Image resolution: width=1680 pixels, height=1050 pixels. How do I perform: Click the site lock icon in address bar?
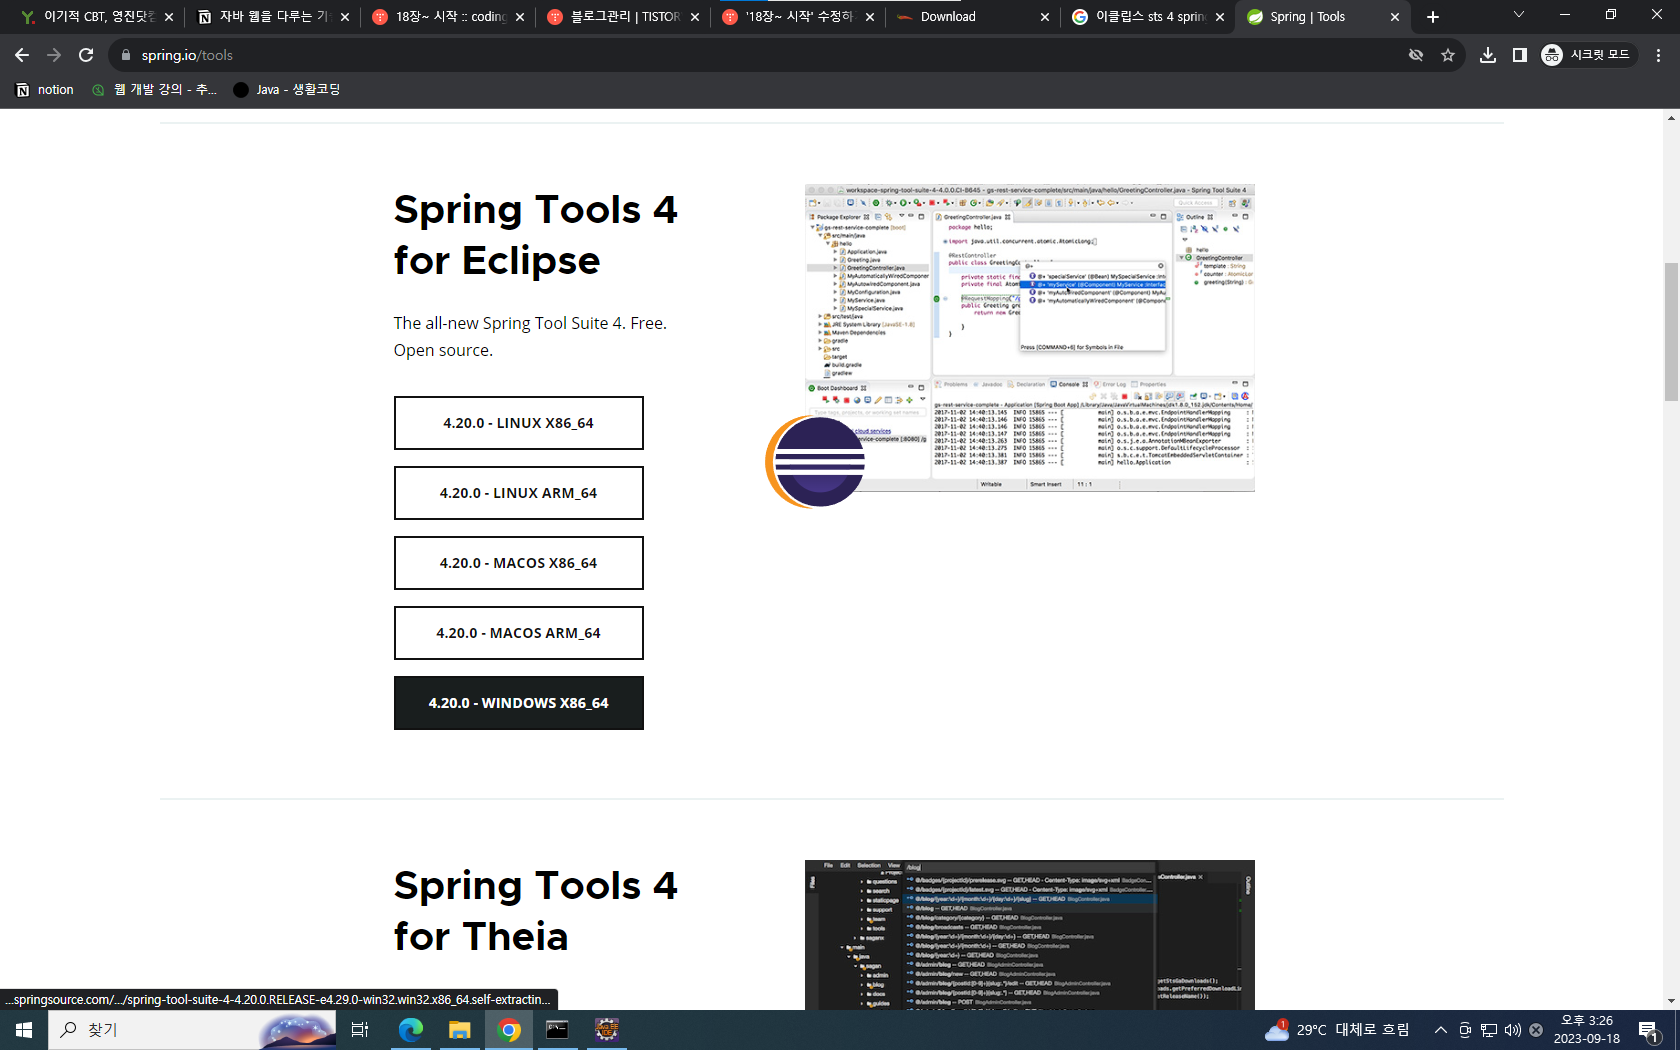point(126,55)
